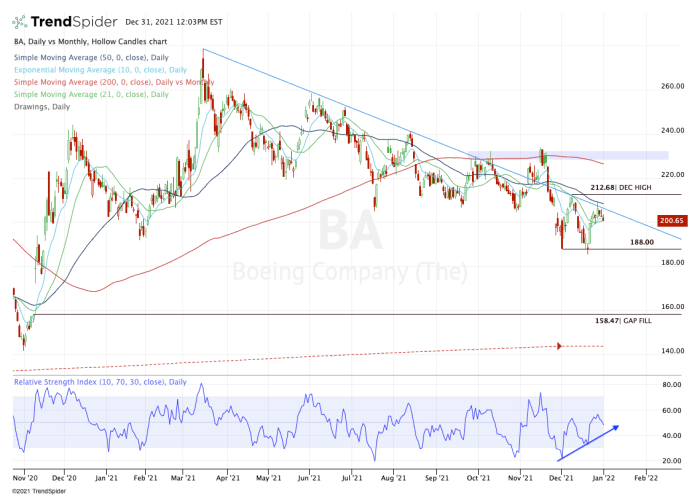Screen dimensions: 700x497
Task: Click the timestamp 'Dec 31, 2021 12:03PM EST'
Action: click(x=174, y=22)
